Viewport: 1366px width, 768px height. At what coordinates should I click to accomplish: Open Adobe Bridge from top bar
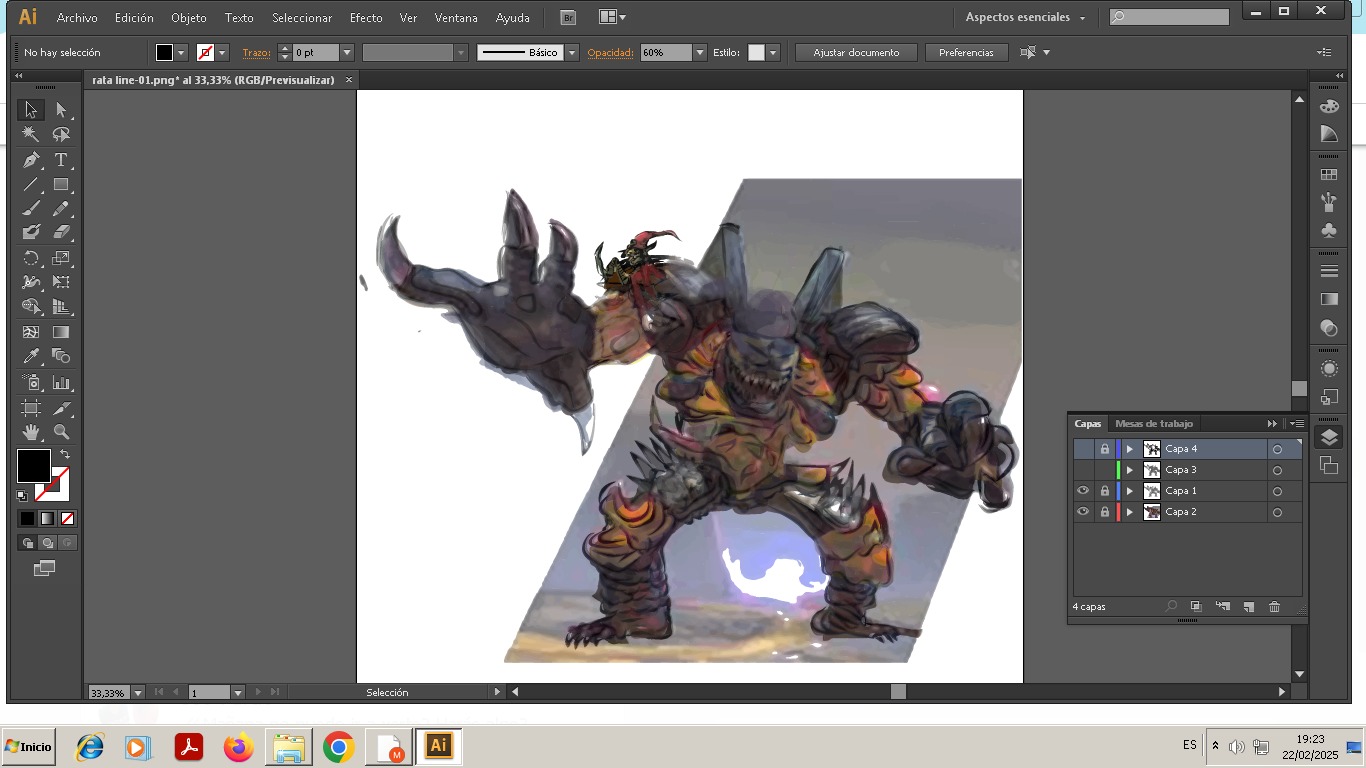[x=568, y=17]
